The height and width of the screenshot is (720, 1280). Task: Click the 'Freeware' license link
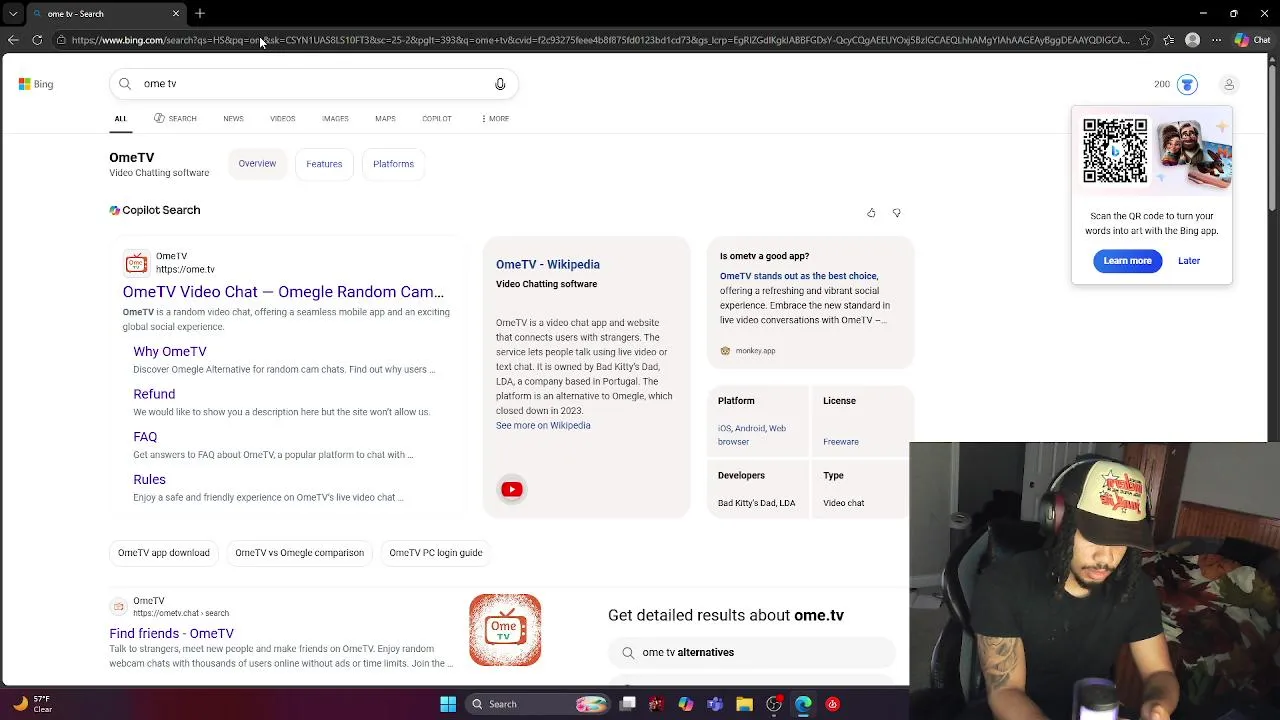click(x=841, y=442)
